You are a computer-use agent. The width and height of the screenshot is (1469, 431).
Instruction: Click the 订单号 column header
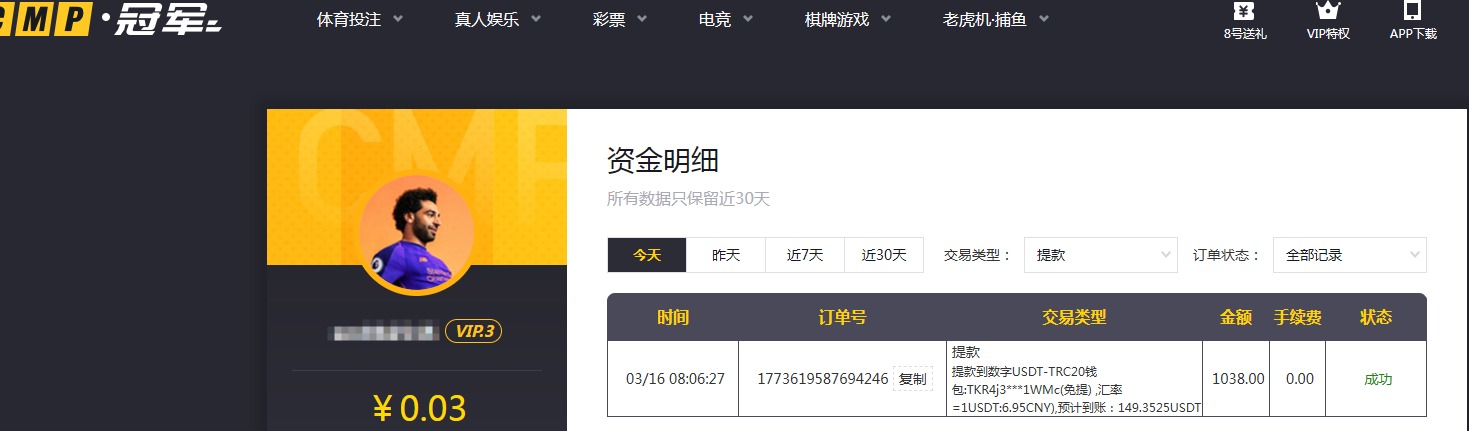[x=842, y=317]
